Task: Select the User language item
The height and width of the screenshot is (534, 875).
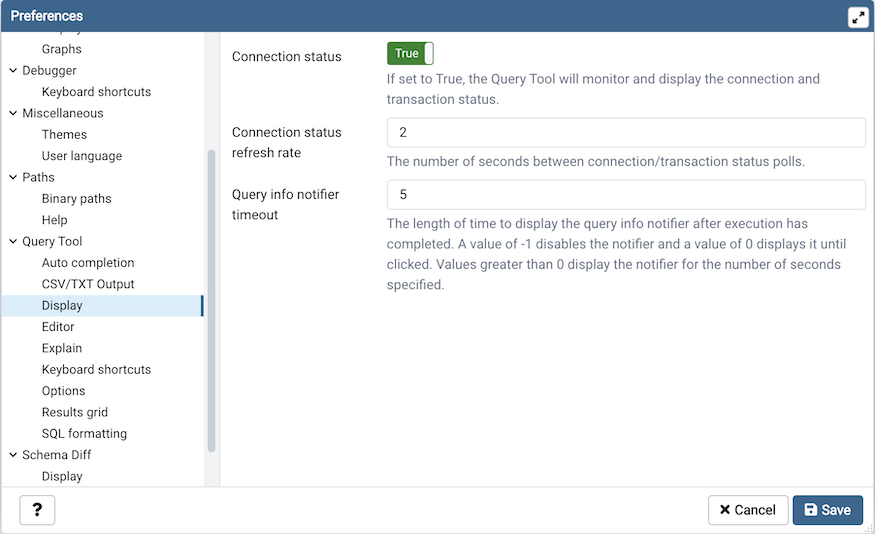Action: pos(82,156)
